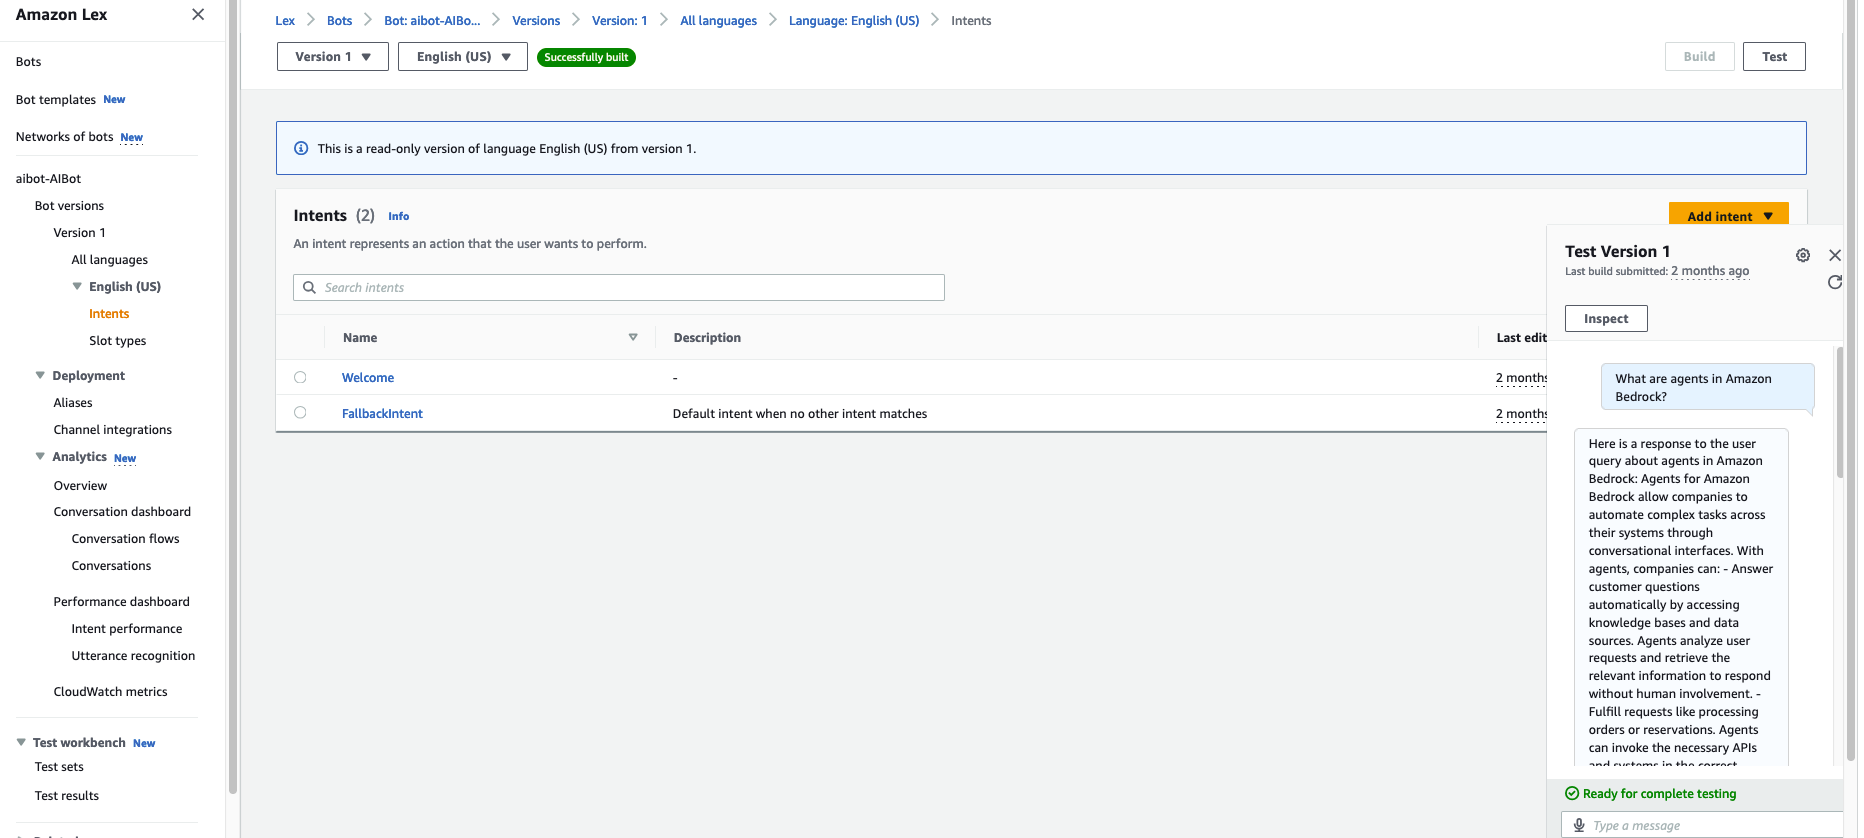Open the Add intent dropdown
This screenshot has width=1864, height=838.
[x=1729, y=216]
